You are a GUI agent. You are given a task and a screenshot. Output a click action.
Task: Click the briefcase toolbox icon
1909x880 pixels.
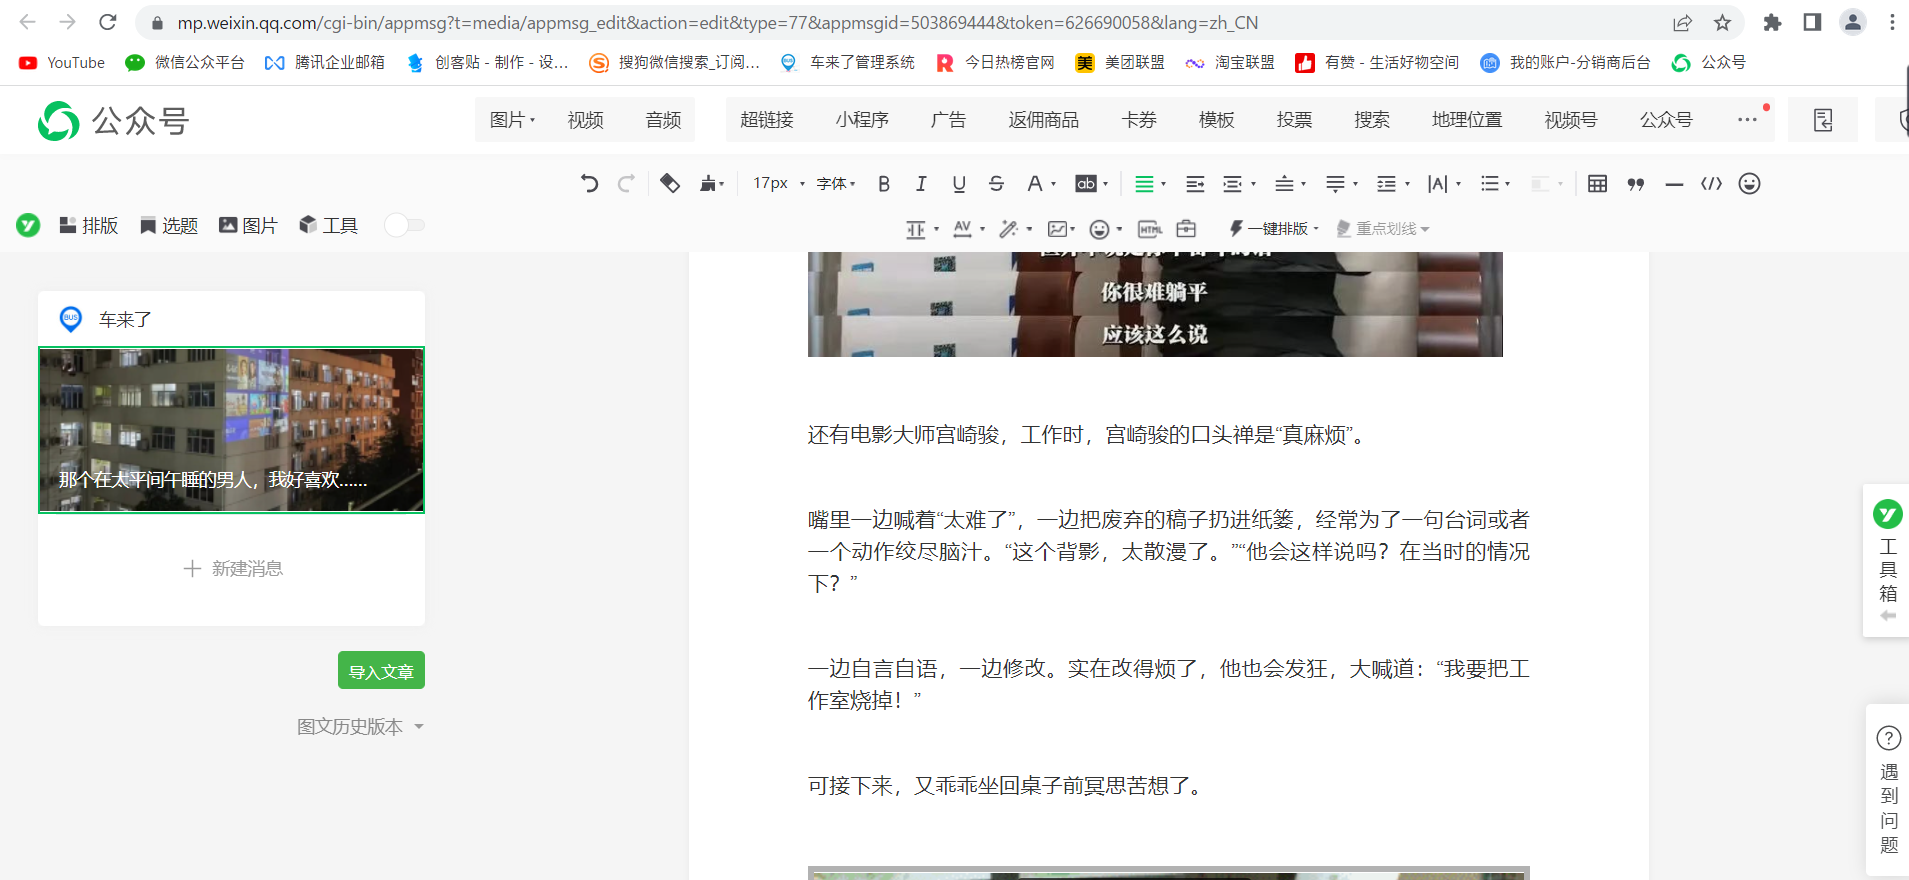pyautogui.click(x=1186, y=229)
